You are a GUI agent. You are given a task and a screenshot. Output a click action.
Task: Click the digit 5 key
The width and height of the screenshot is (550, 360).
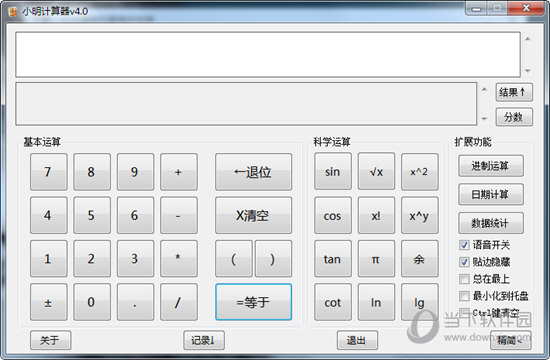click(92, 215)
